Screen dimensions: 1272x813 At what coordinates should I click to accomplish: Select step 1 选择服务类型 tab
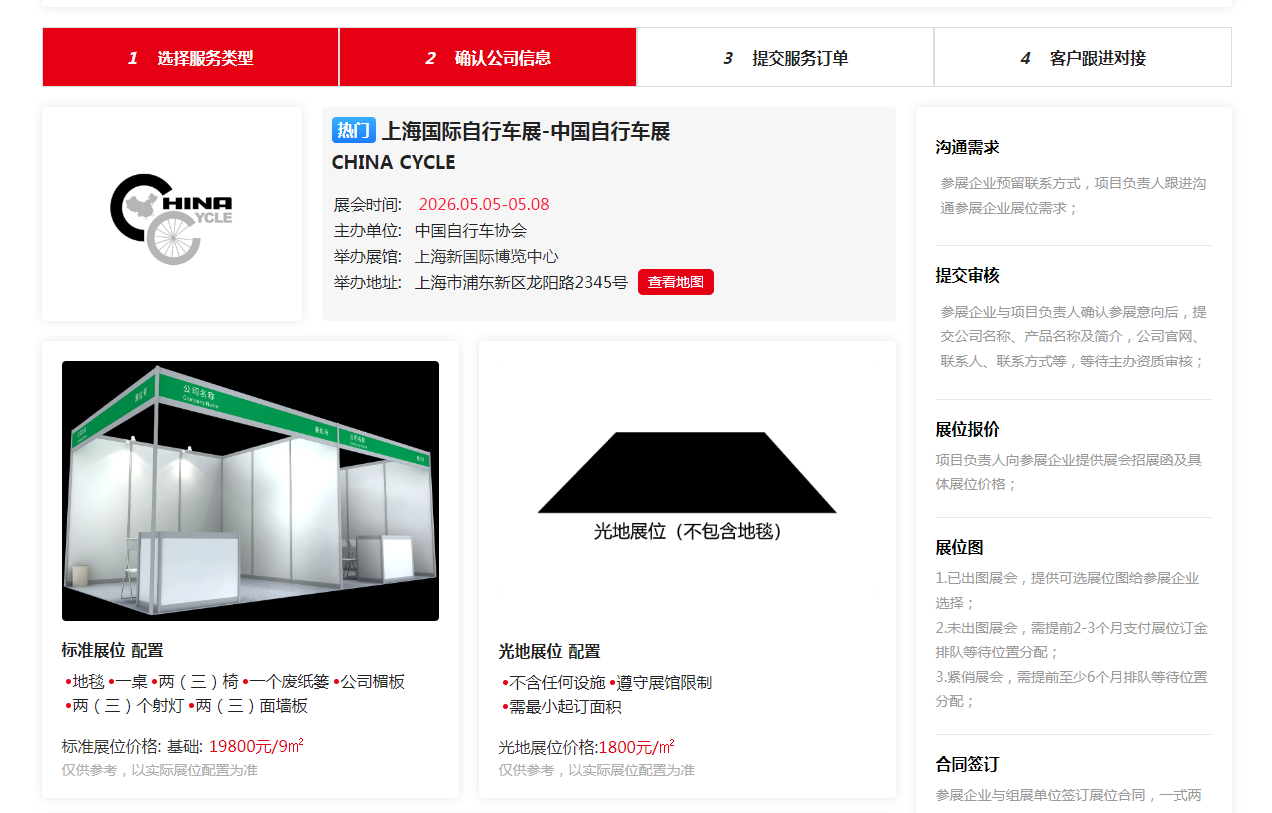[x=191, y=57]
